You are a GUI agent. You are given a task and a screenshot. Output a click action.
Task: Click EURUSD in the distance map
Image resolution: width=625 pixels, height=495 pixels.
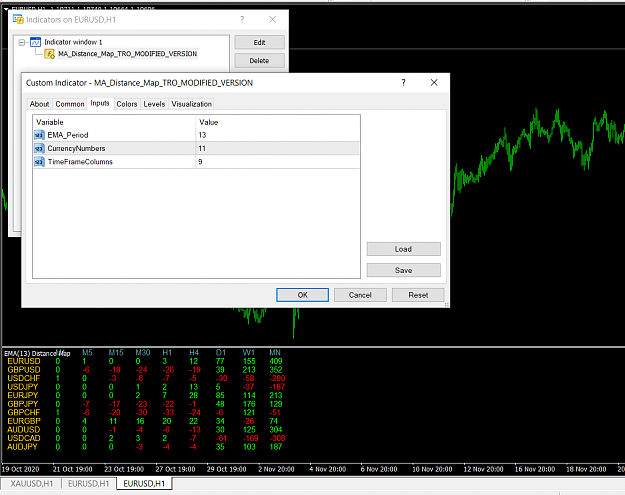point(24,361)
